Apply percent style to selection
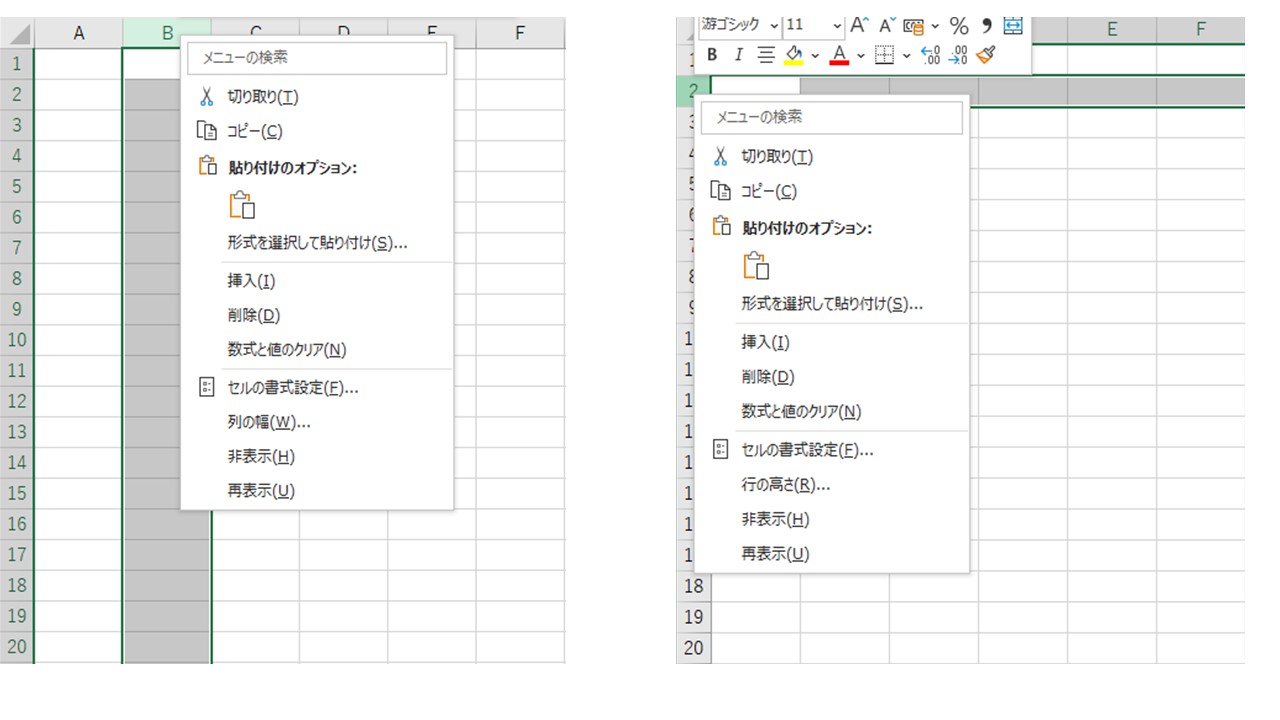 pos(959,26)
